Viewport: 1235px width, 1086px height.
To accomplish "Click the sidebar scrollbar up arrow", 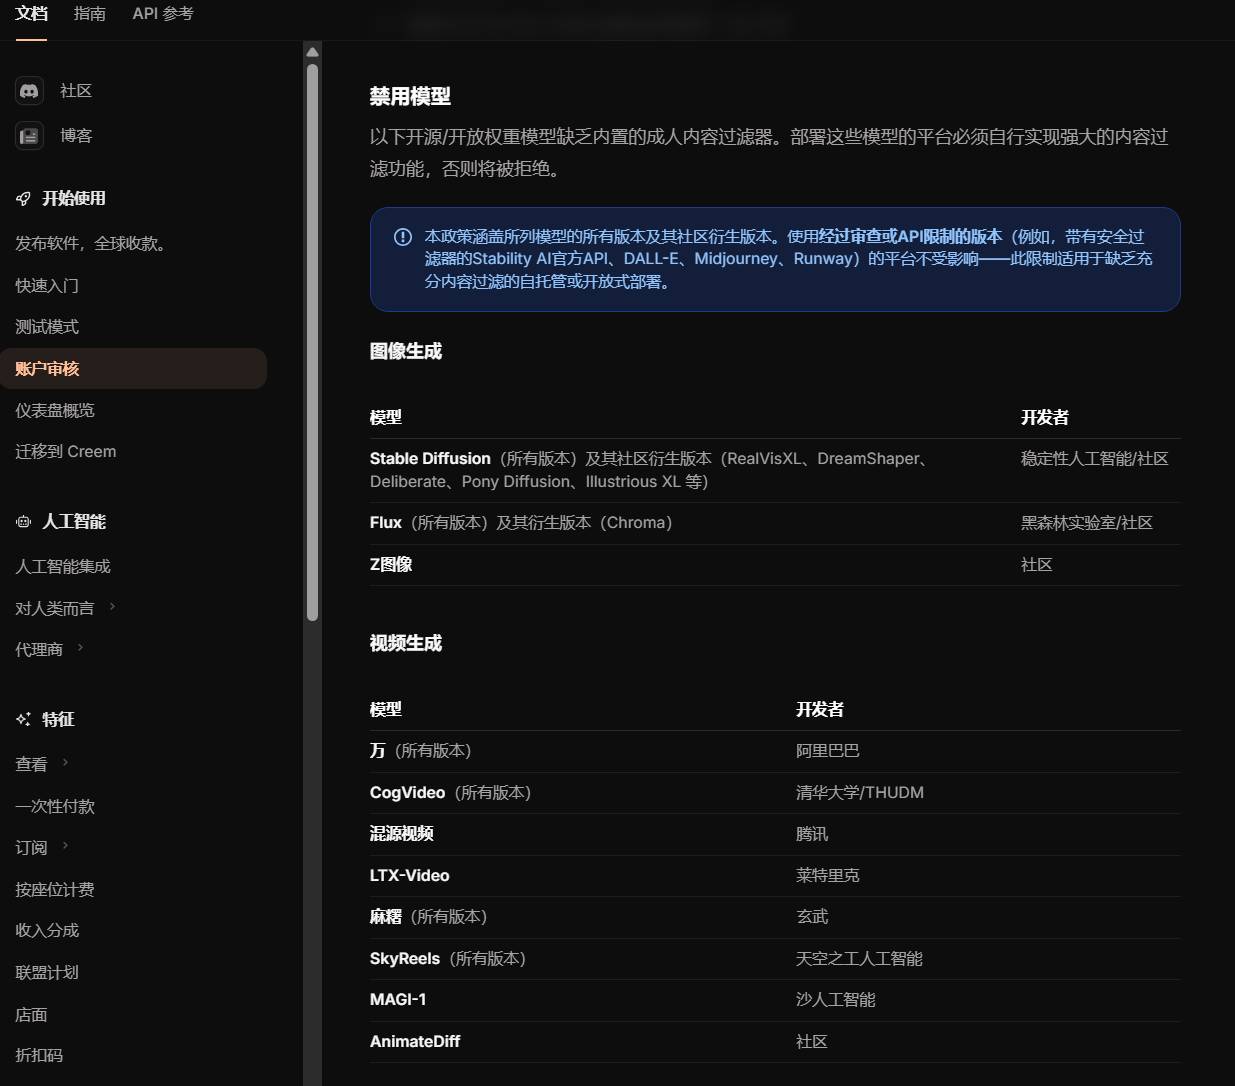I will [312, 52].
